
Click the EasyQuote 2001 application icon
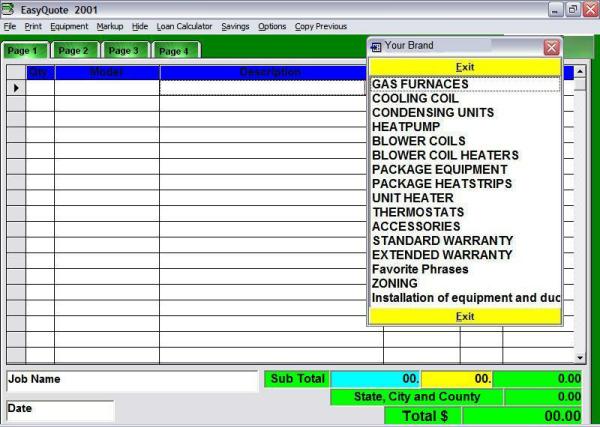coord(8,9)
